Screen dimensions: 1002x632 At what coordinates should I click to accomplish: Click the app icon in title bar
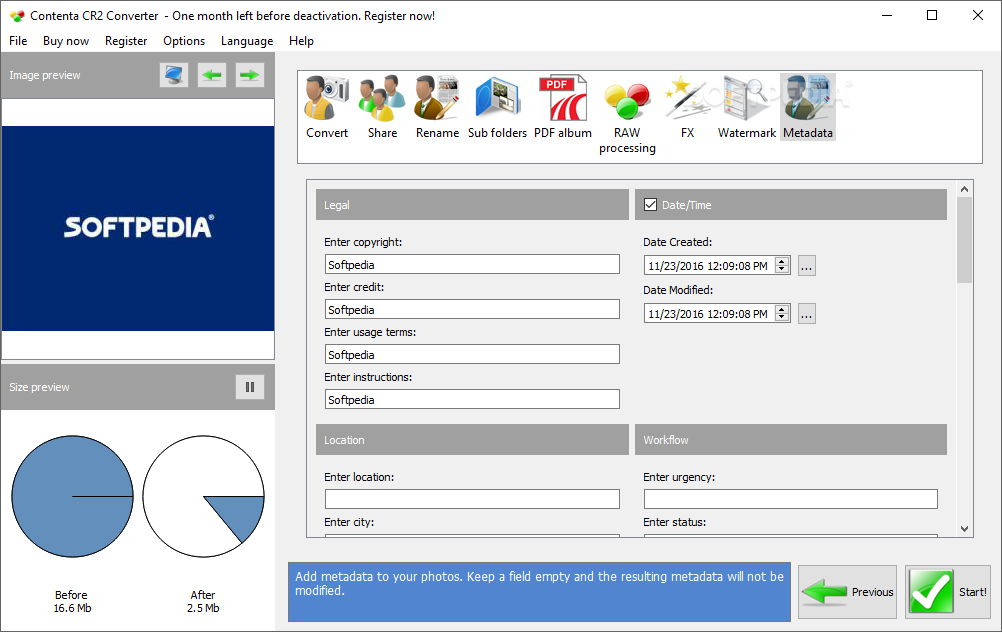coord(17,16)
